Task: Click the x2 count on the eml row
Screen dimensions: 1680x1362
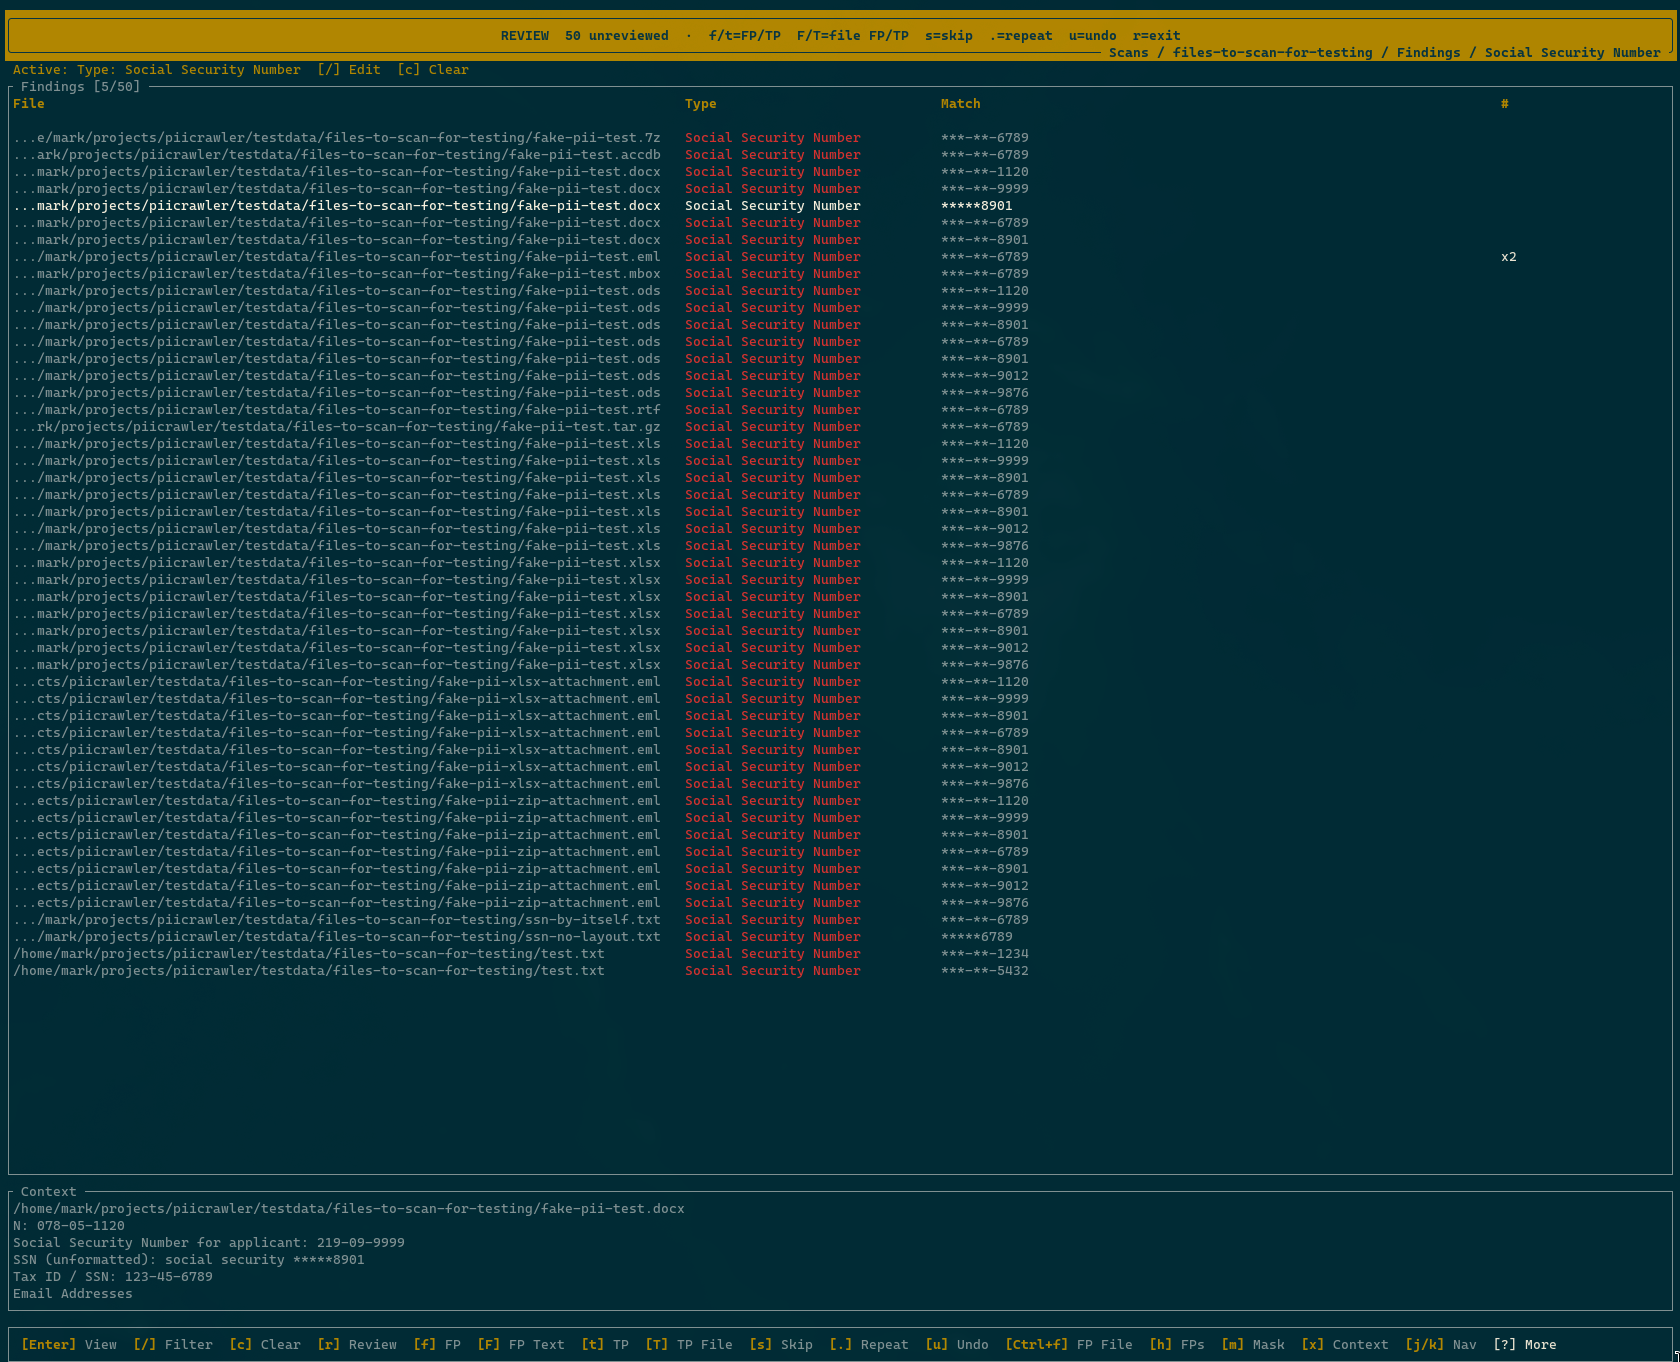Action: tap(1509, 257)
